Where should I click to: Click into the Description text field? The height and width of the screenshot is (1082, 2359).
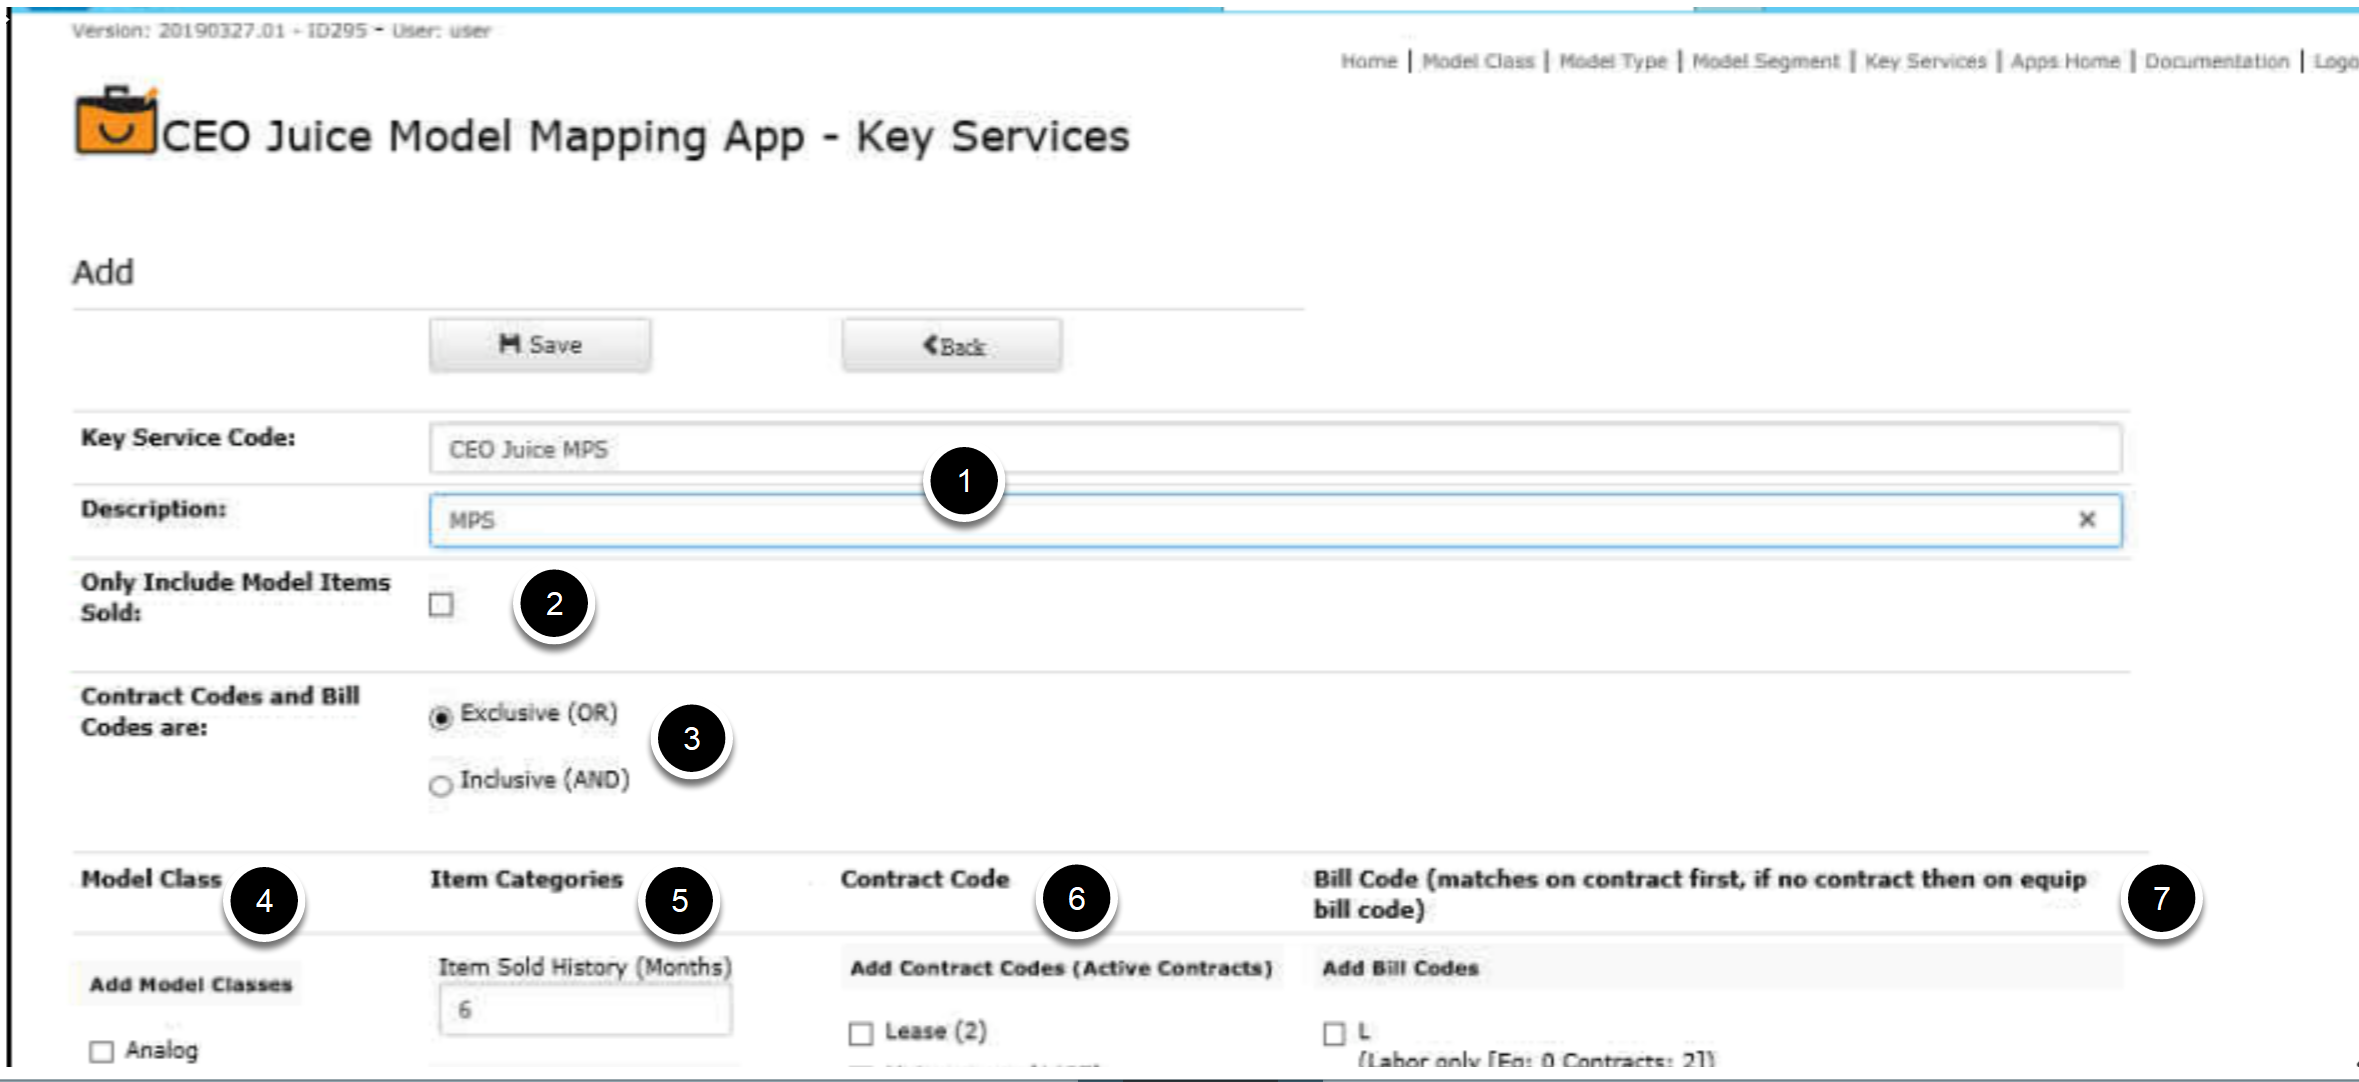[1275, 520]
